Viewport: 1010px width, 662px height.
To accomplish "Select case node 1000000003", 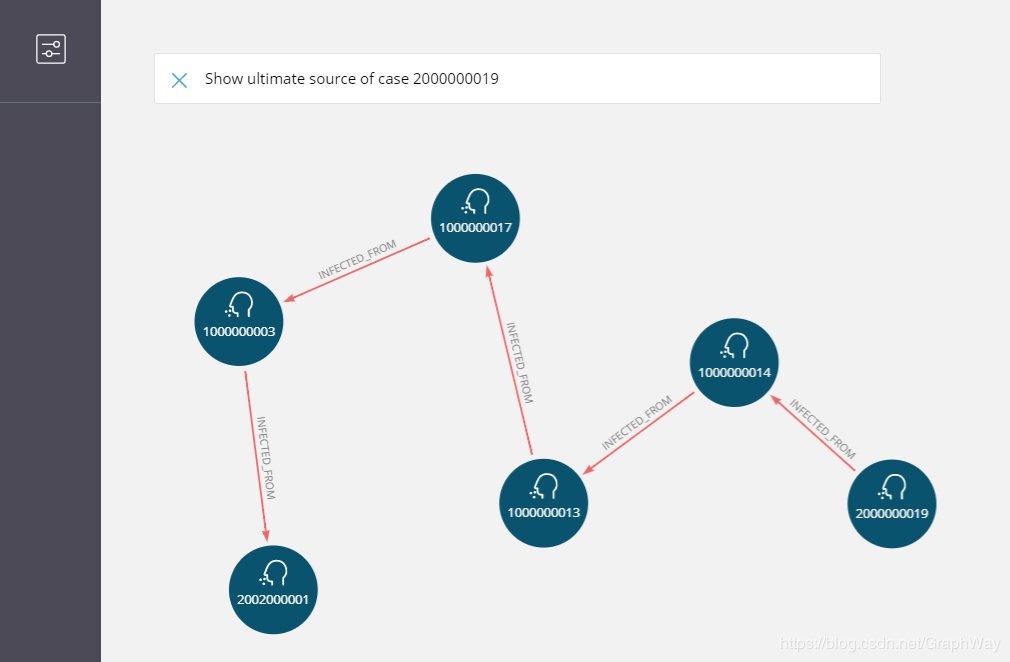I will [x=238, y=320].
